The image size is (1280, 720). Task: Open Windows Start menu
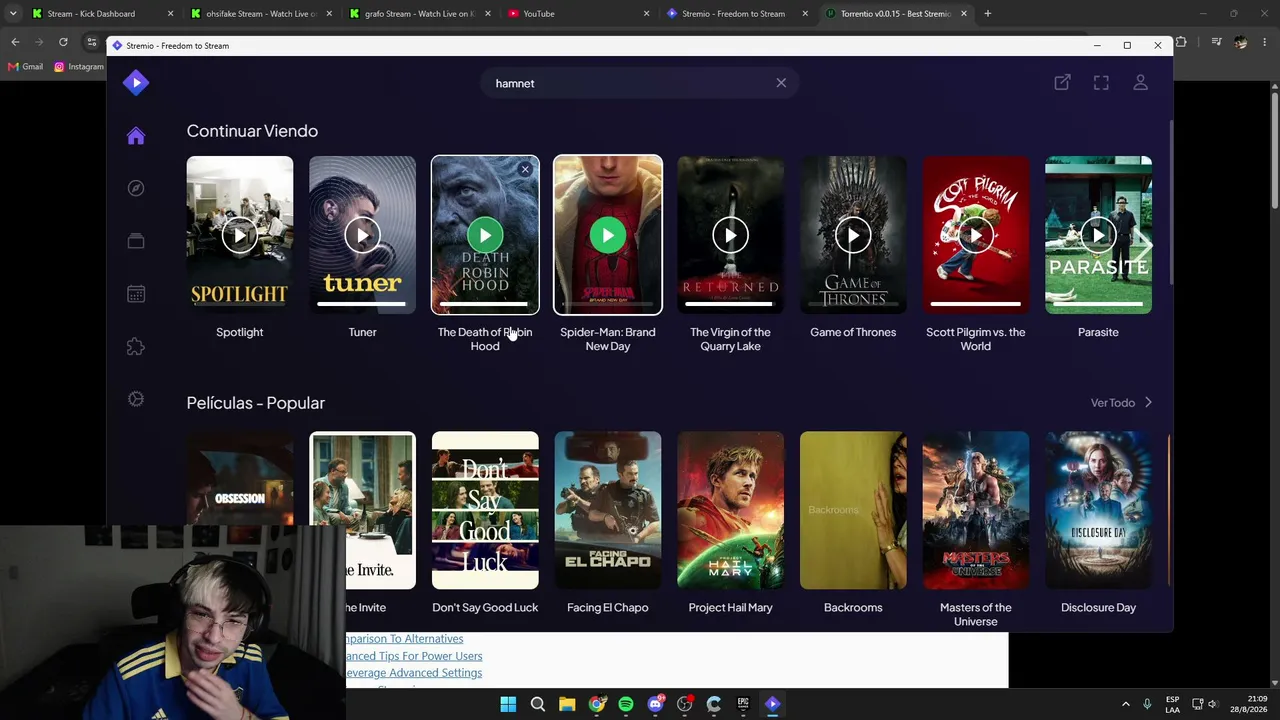pos(508,704)
